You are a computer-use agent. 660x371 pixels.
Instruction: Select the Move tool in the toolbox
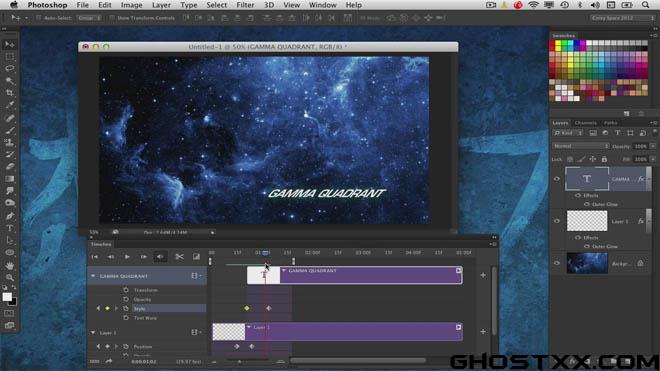pyautogui.click(x=10, y=45)
